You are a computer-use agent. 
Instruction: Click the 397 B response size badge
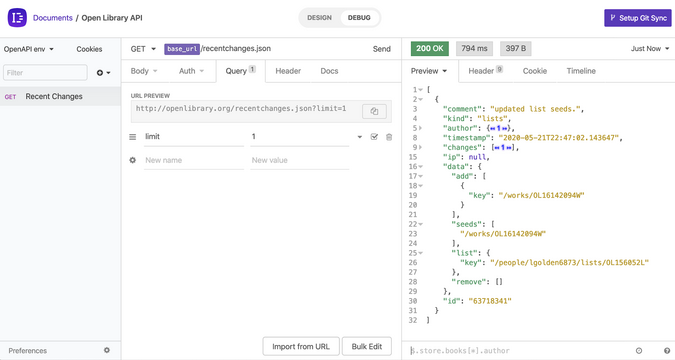pyautogui.click(x=516, y=49)
